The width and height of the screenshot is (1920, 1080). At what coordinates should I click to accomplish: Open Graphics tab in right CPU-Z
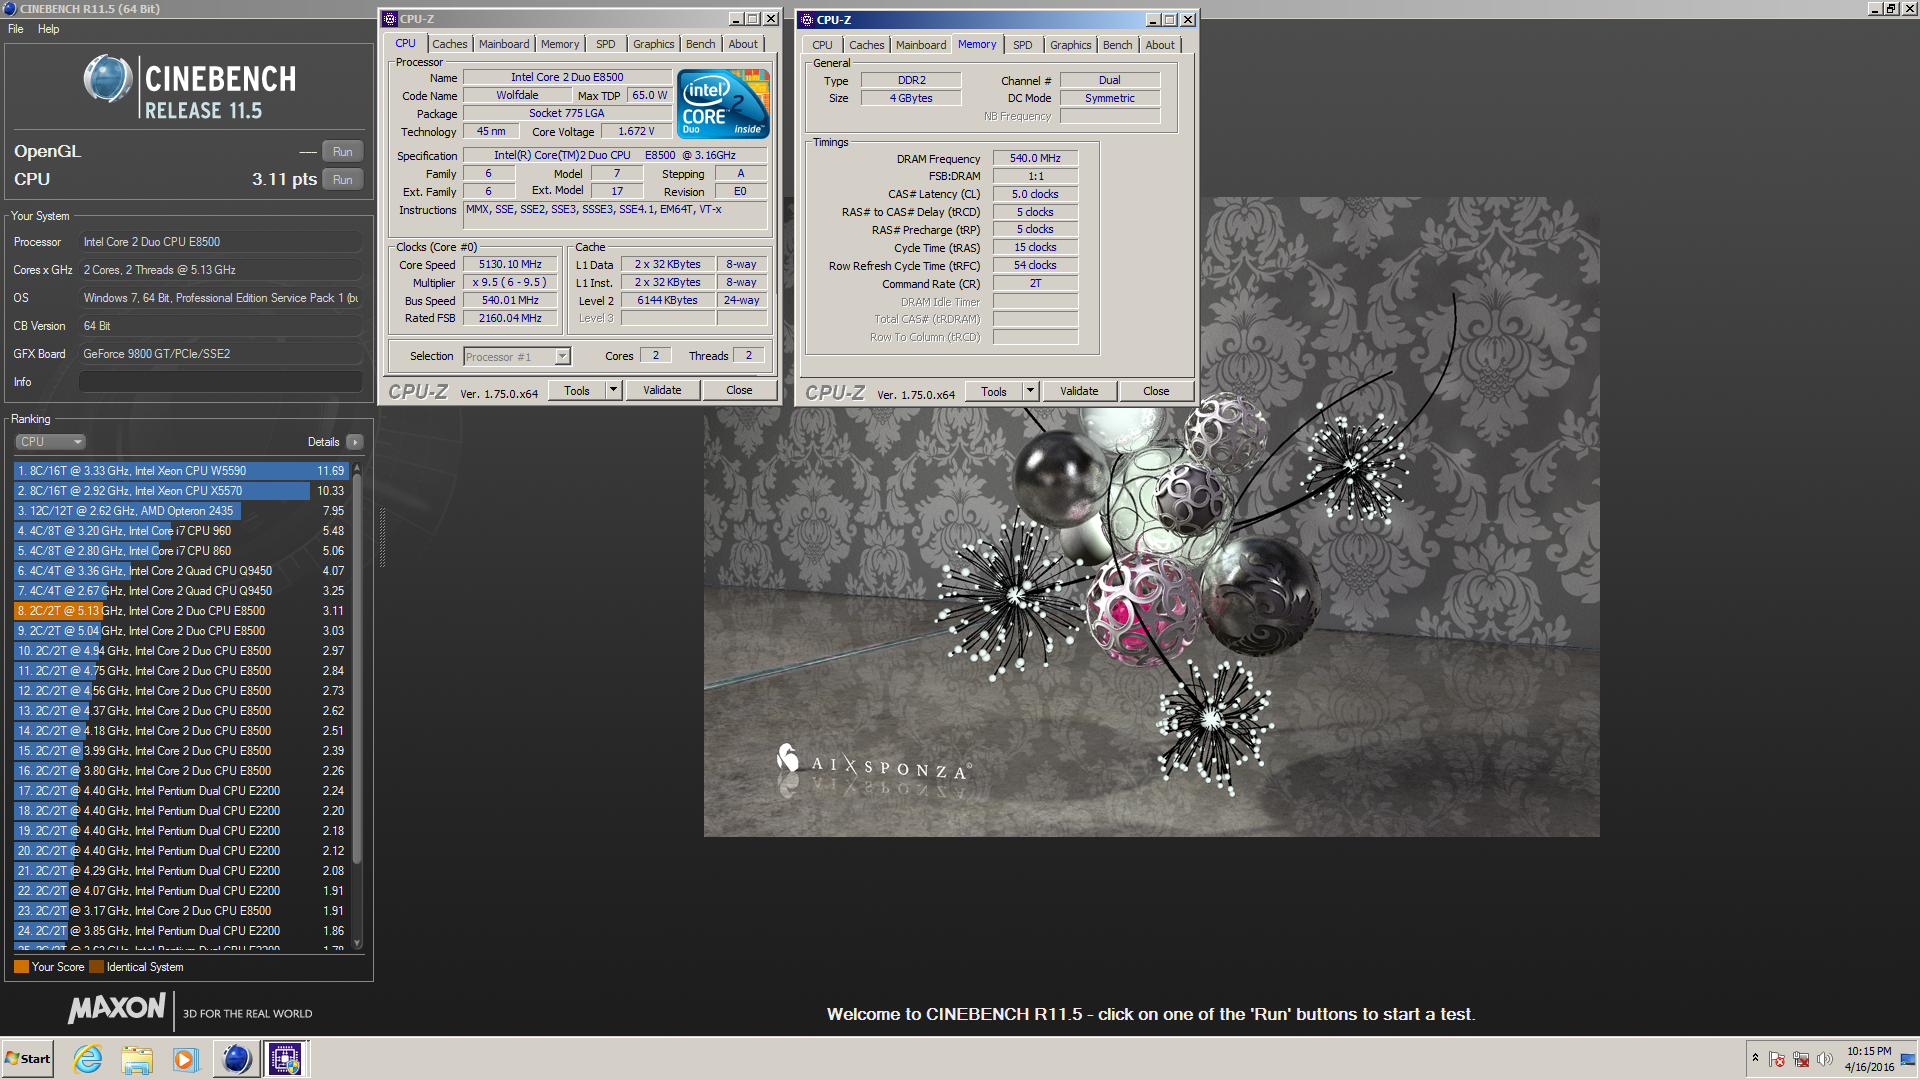pyautogui.click(x=1071, y=45)
